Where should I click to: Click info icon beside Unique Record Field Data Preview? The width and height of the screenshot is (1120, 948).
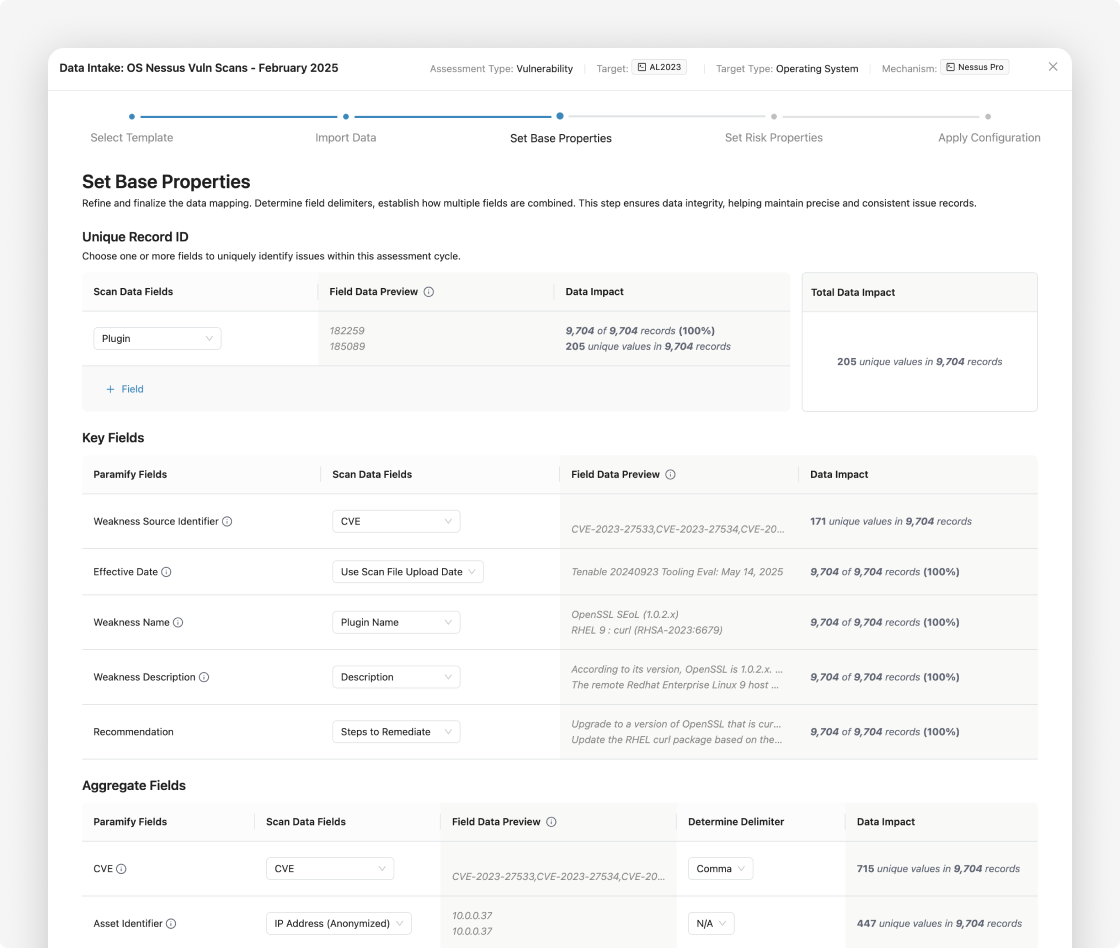[429, 291]
